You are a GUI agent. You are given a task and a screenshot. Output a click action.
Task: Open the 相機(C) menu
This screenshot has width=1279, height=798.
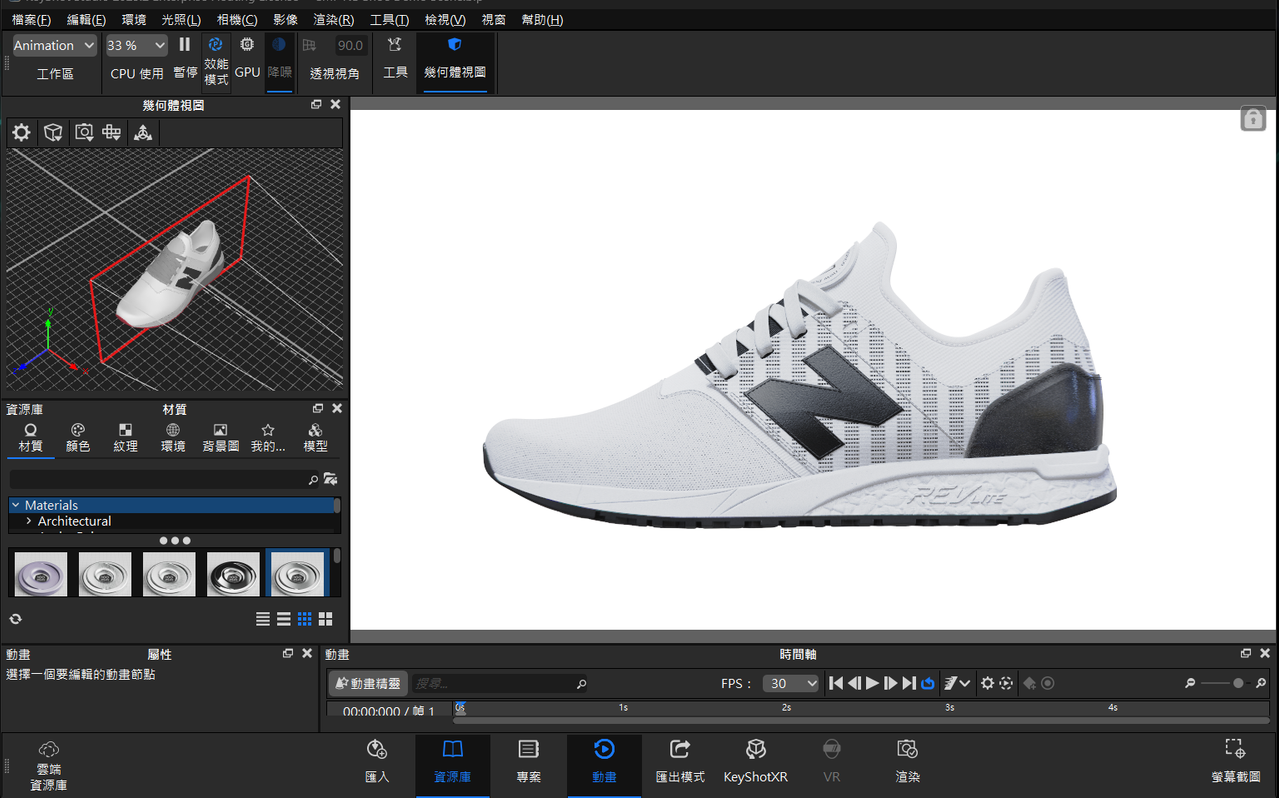(x=237, y=20)
